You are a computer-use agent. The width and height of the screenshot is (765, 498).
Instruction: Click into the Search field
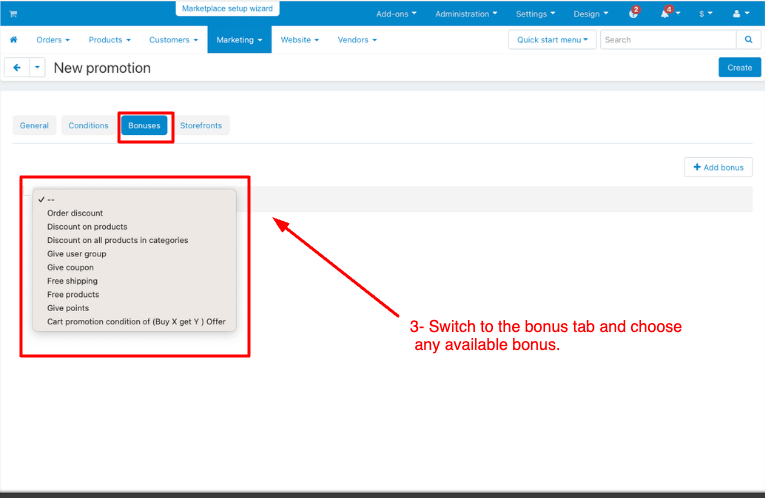(x=668, y=40)
